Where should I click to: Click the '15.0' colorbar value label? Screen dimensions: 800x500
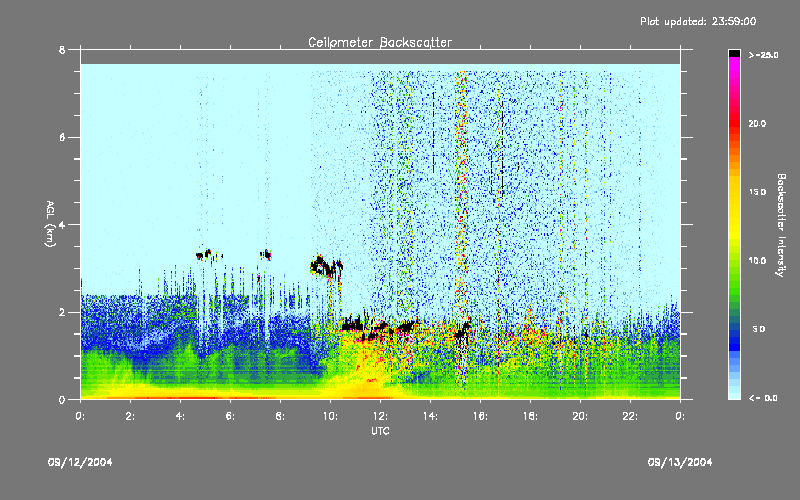[757, 192]
